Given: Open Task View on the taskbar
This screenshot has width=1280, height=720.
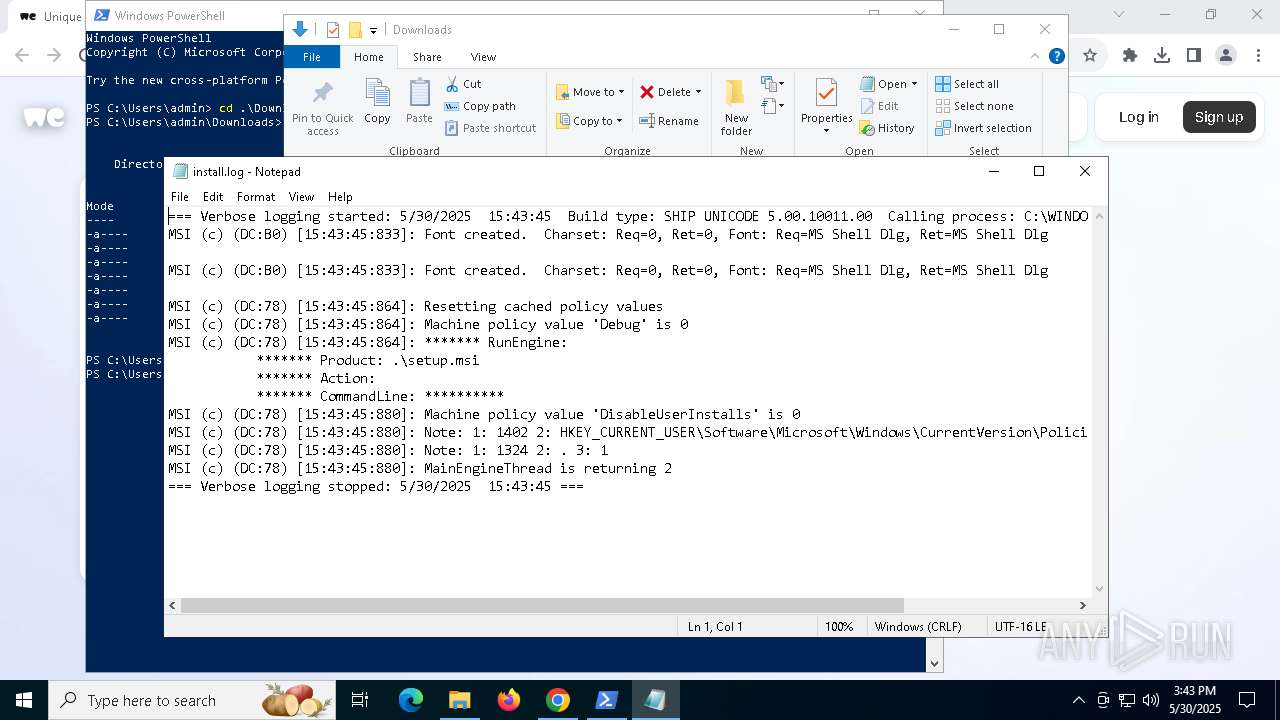Looking at the screenshot, I should tap(360, 700).
